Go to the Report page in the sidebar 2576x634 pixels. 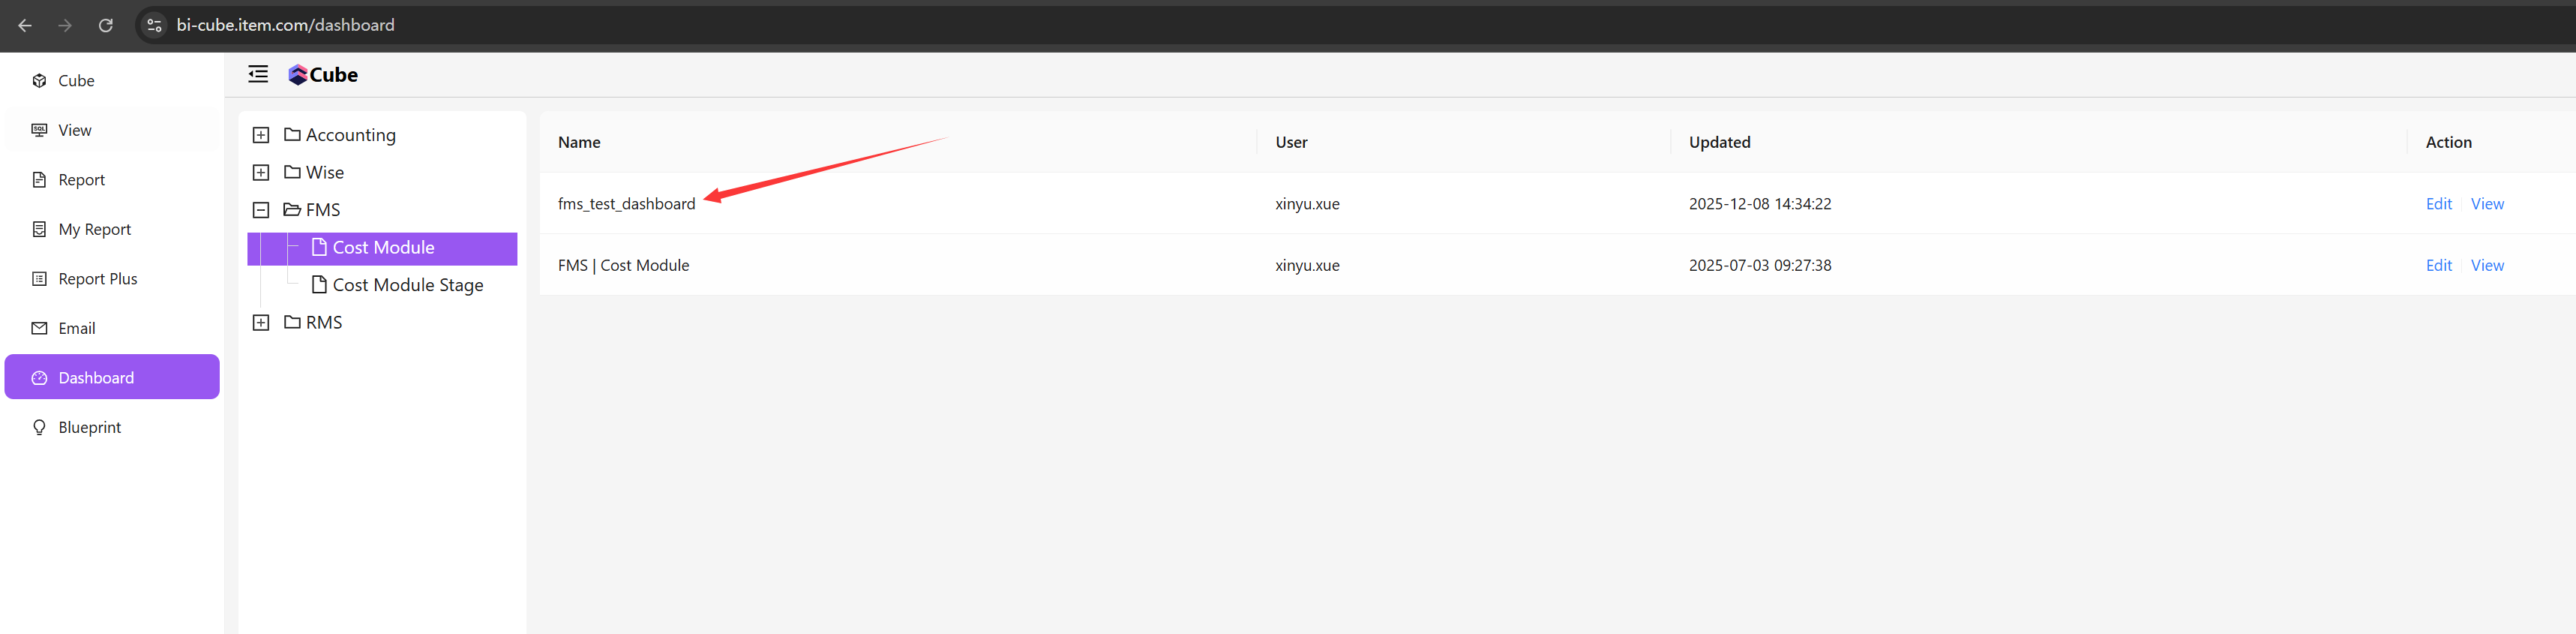tap(81, 180)
